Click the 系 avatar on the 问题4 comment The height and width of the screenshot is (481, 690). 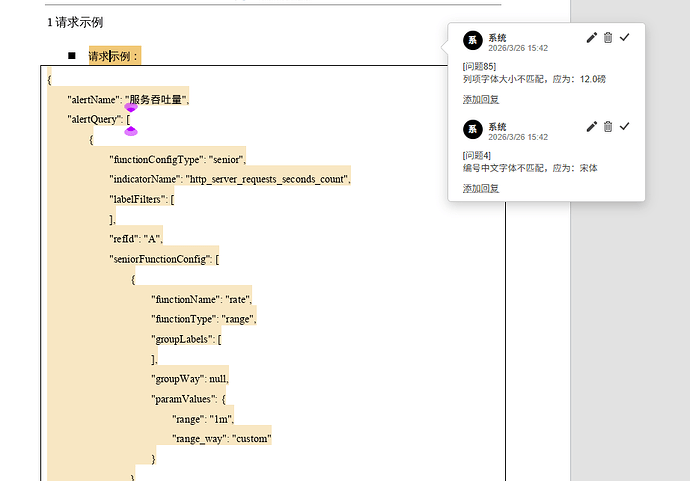point(472,130)
